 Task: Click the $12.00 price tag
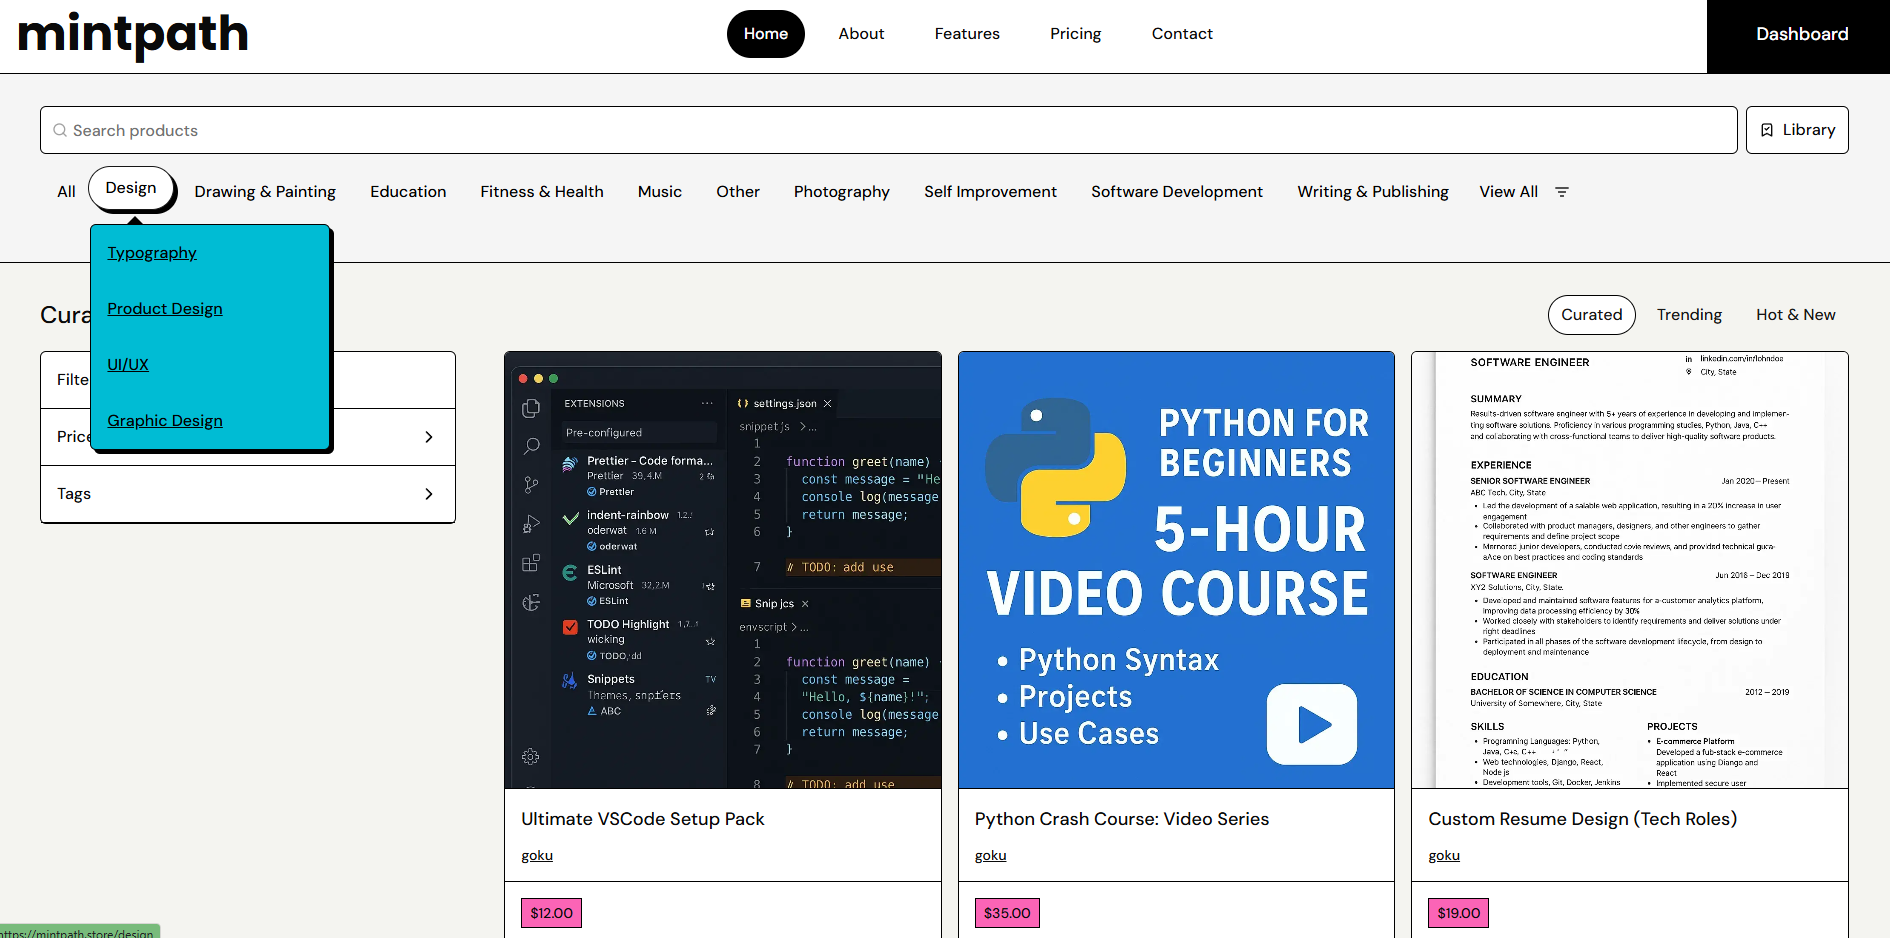tap(551, 913)
